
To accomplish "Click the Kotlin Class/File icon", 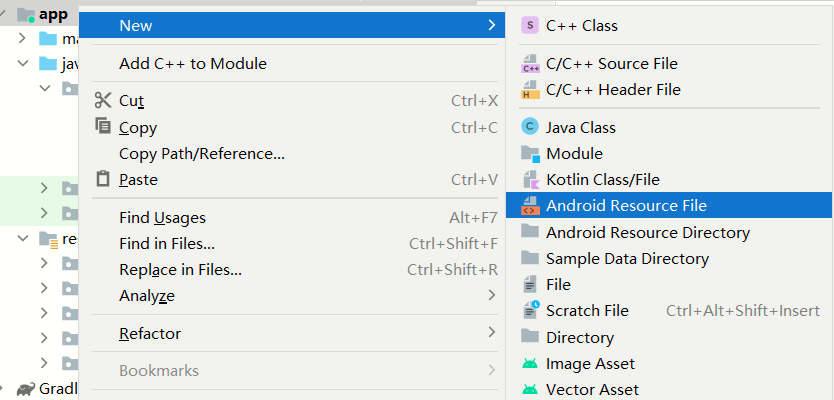I will coord(530,180).
